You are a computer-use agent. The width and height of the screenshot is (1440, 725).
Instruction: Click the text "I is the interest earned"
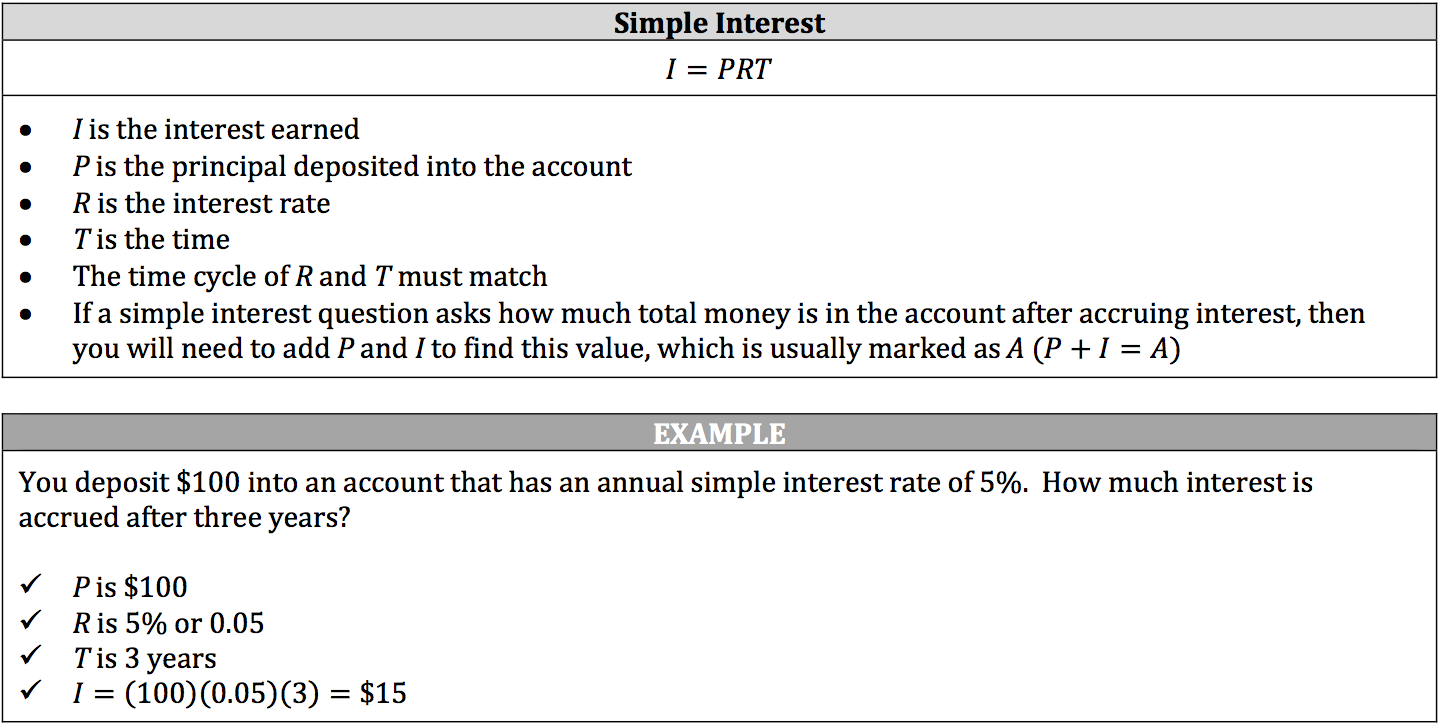[x=215, y=130]
